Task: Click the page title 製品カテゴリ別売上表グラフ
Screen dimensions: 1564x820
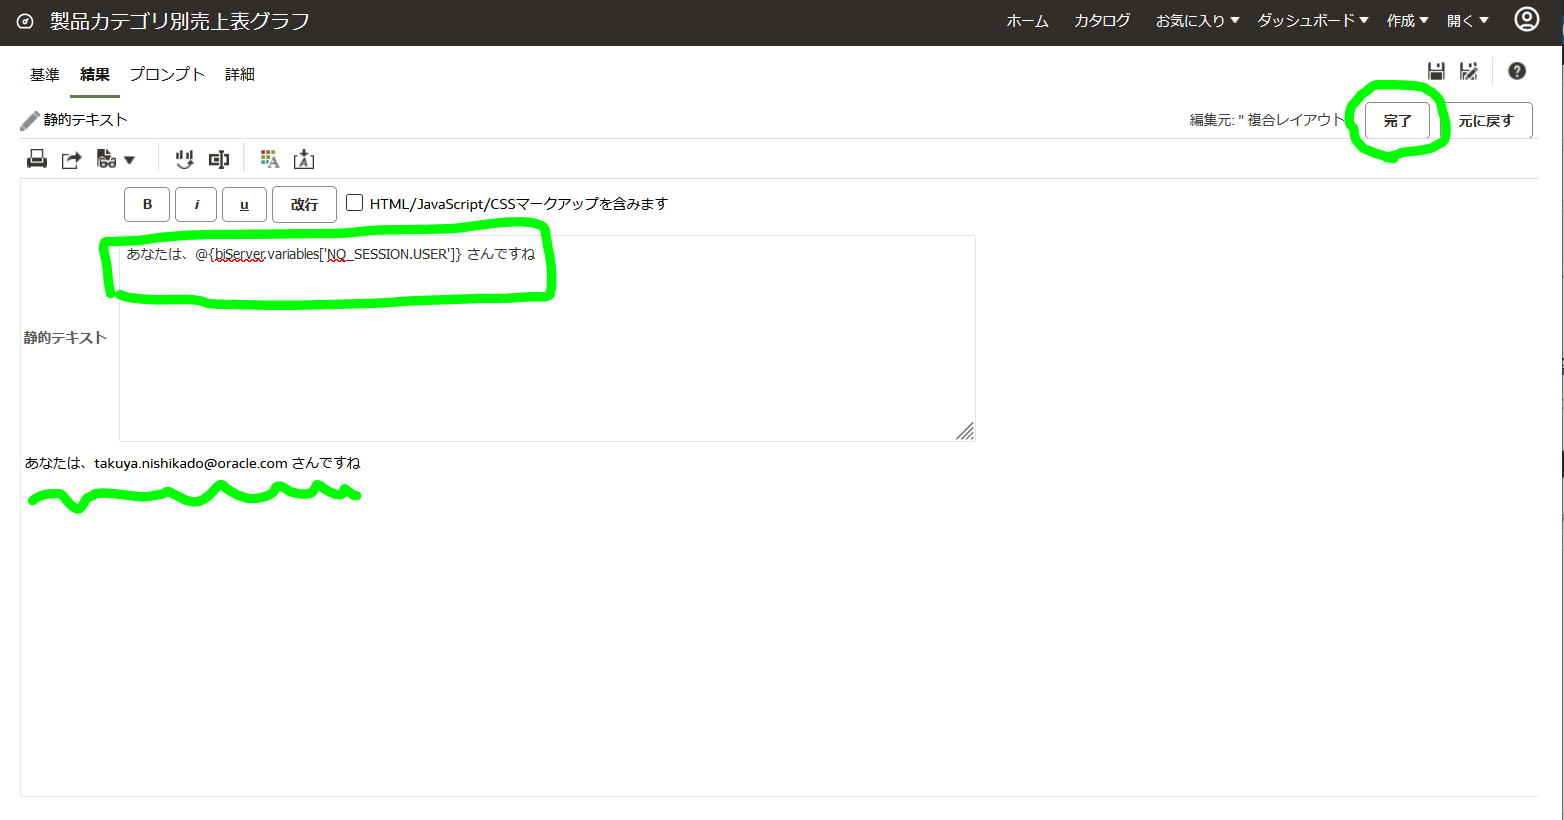Action: pyautogui.click(x=180, y=21)
